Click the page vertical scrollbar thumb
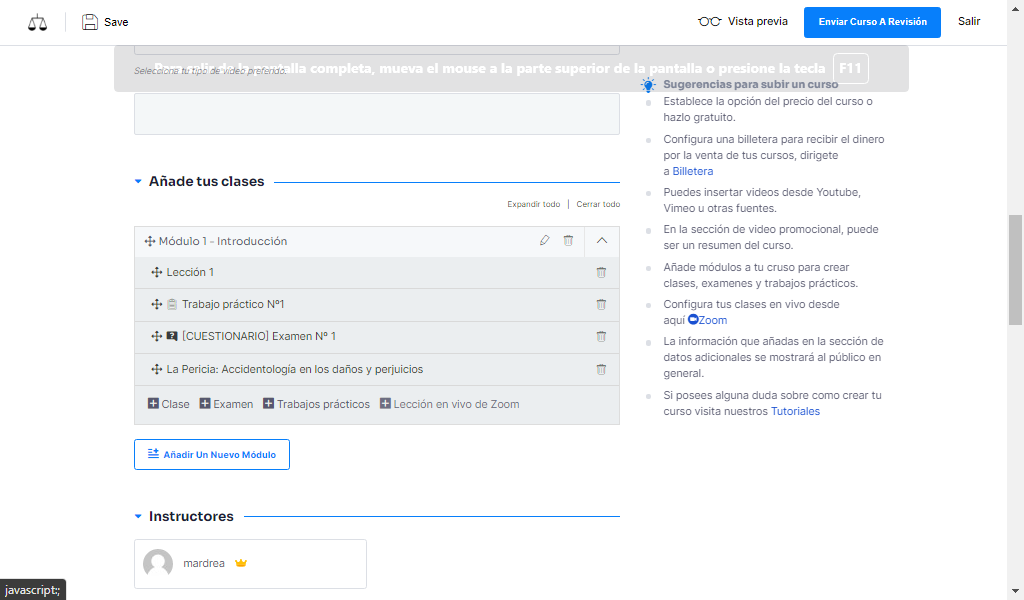Viewport: 1024px width, 600px height. click(1016, 270)
